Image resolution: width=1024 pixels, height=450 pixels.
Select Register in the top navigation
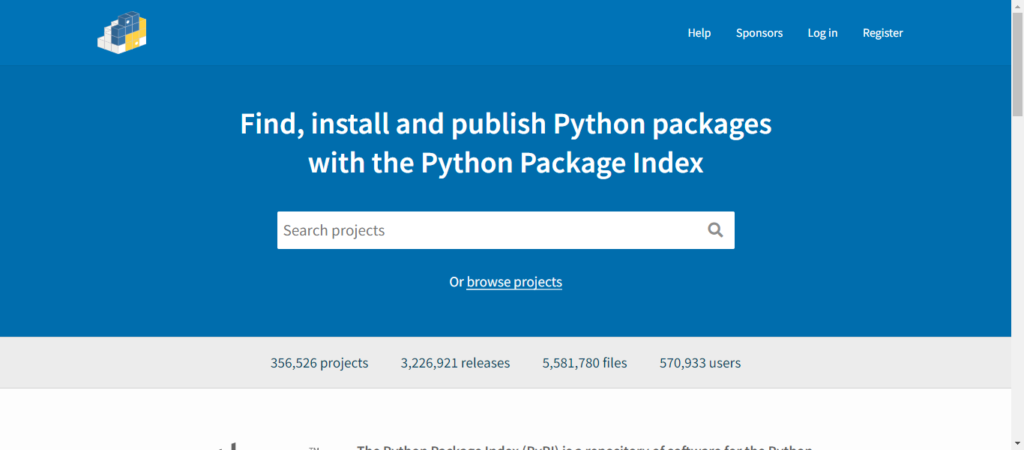point(882,33)
